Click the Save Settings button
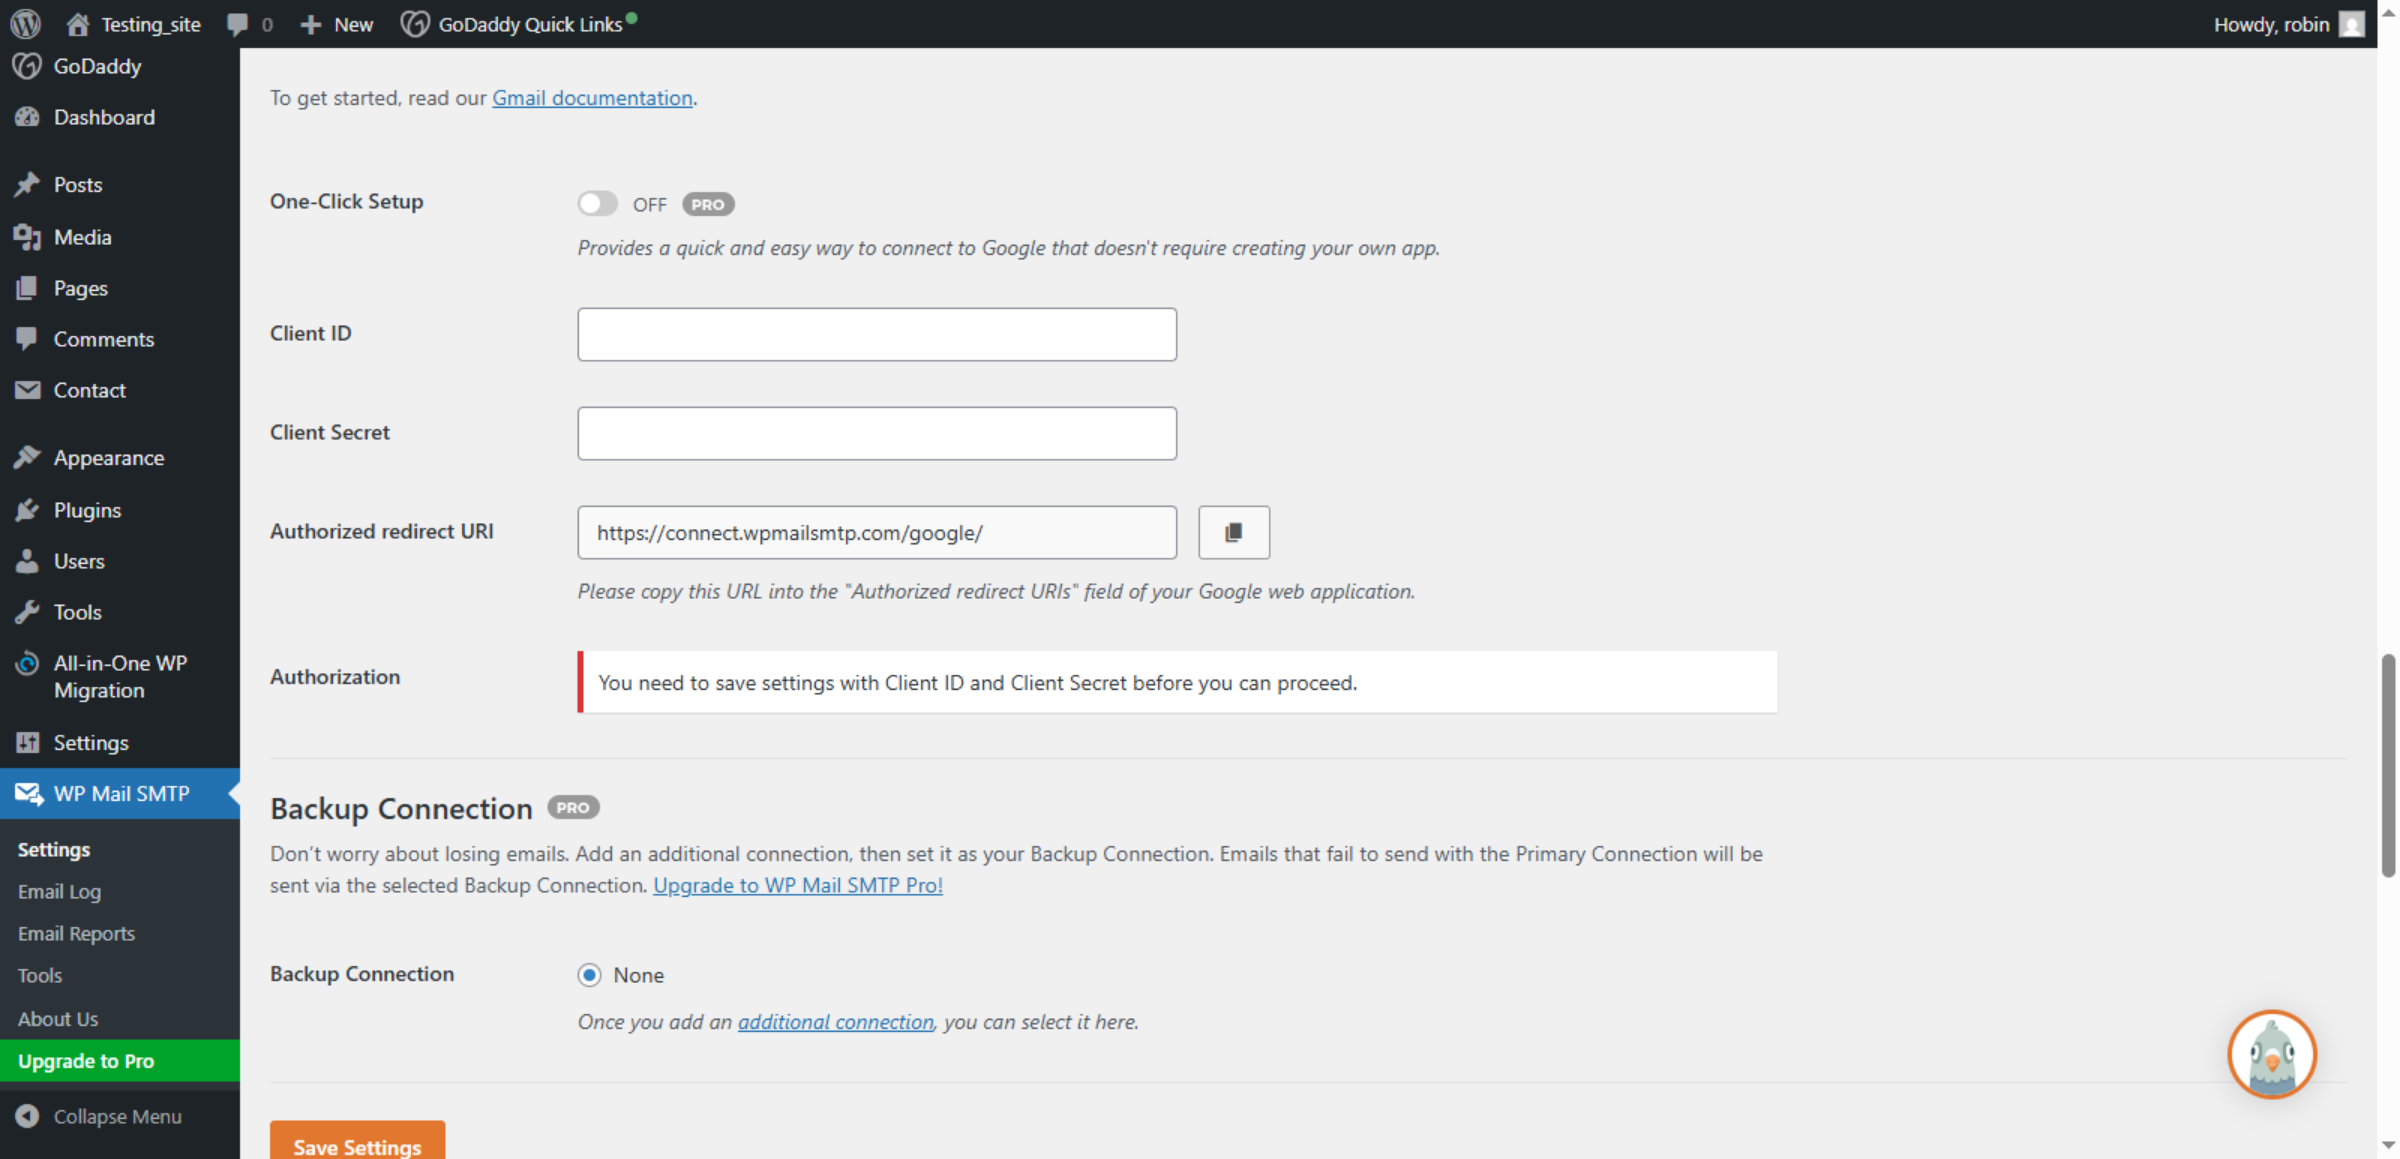The image size is (2400, 1159). point(357,1145)
